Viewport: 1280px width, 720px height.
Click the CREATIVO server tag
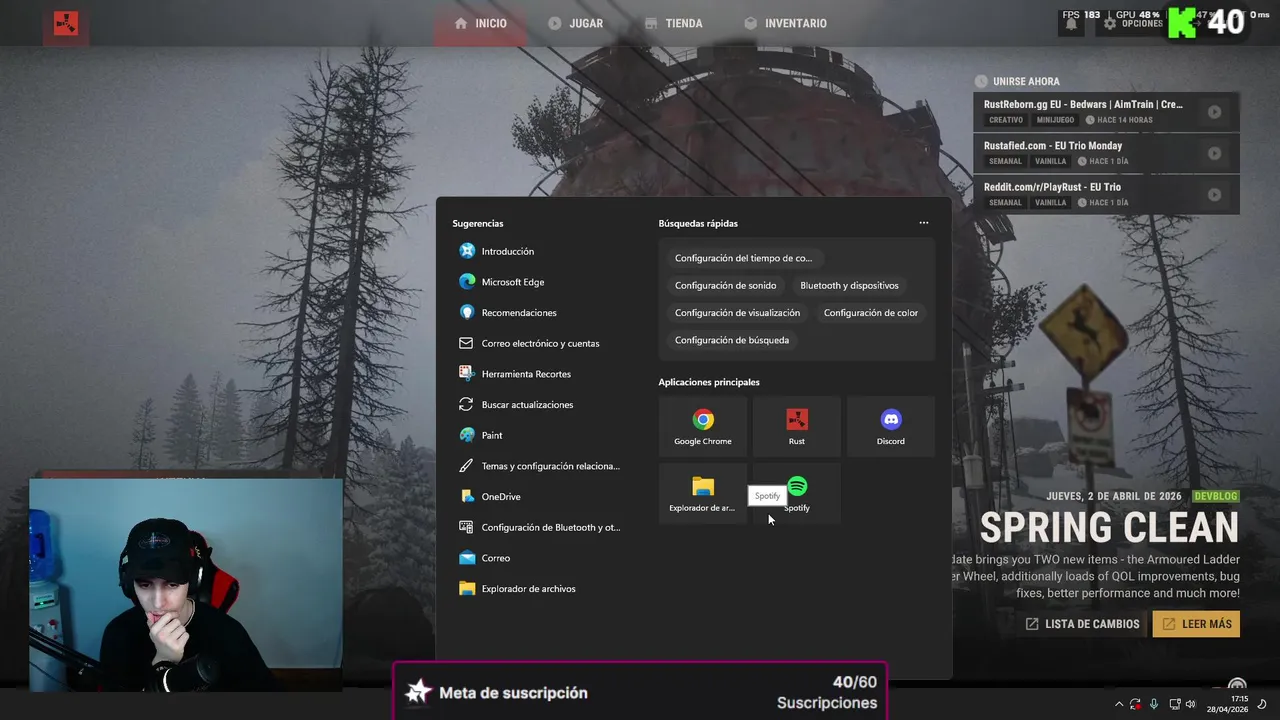click(1006, 120)
